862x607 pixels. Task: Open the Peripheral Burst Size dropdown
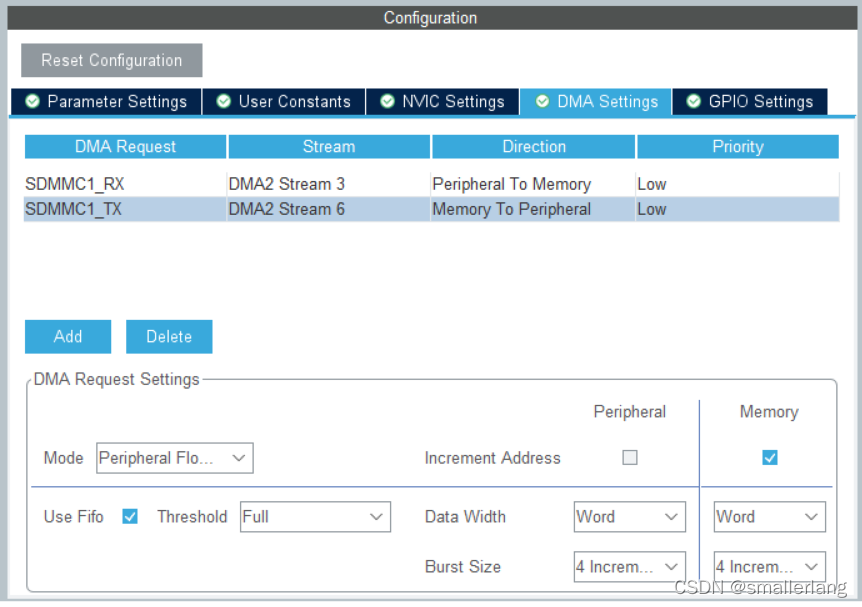(x=629, y=567)
